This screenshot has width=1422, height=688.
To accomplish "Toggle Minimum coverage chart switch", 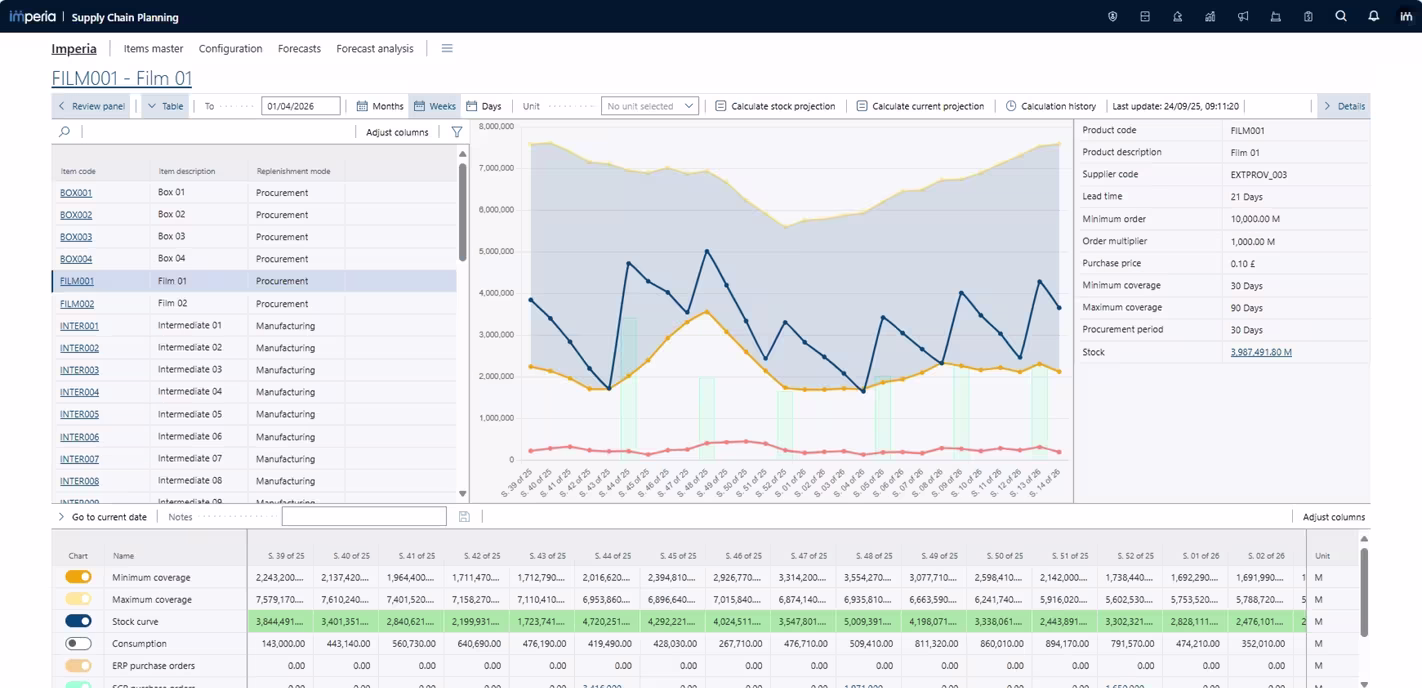I will 78,577.
